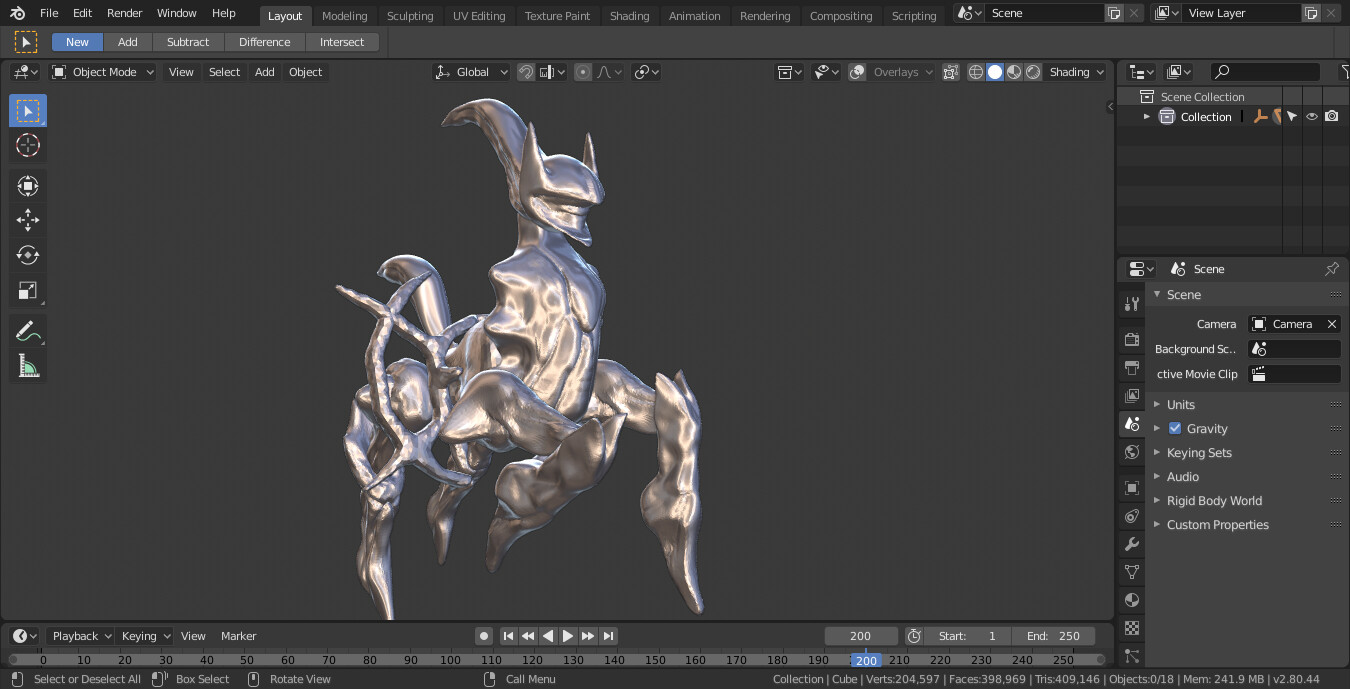Switch to Material properties tab

(x=1132, y=600)
